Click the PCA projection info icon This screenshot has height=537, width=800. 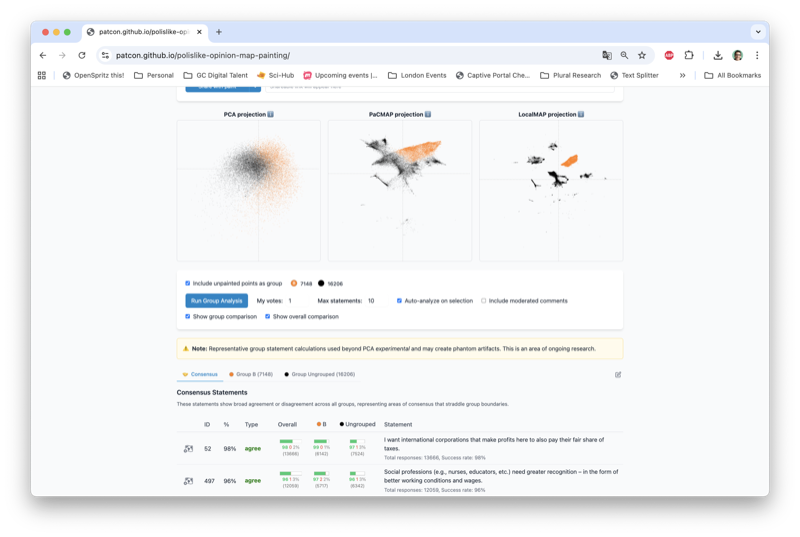point(270,115)
